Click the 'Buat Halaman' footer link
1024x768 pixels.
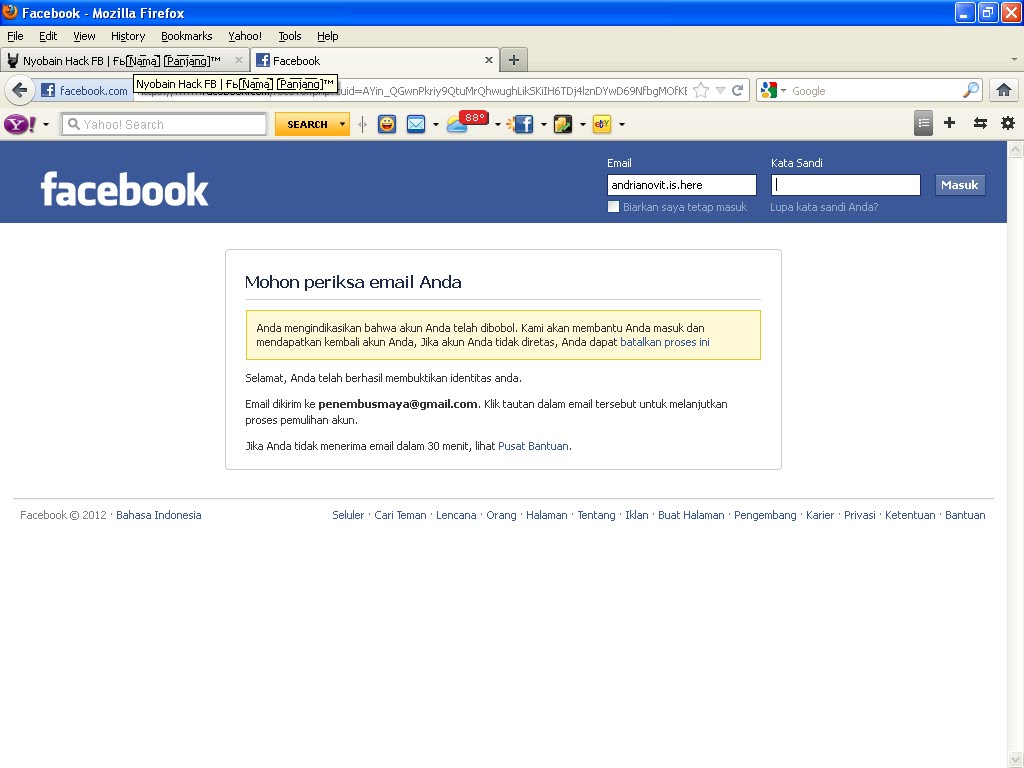[691, 515]
